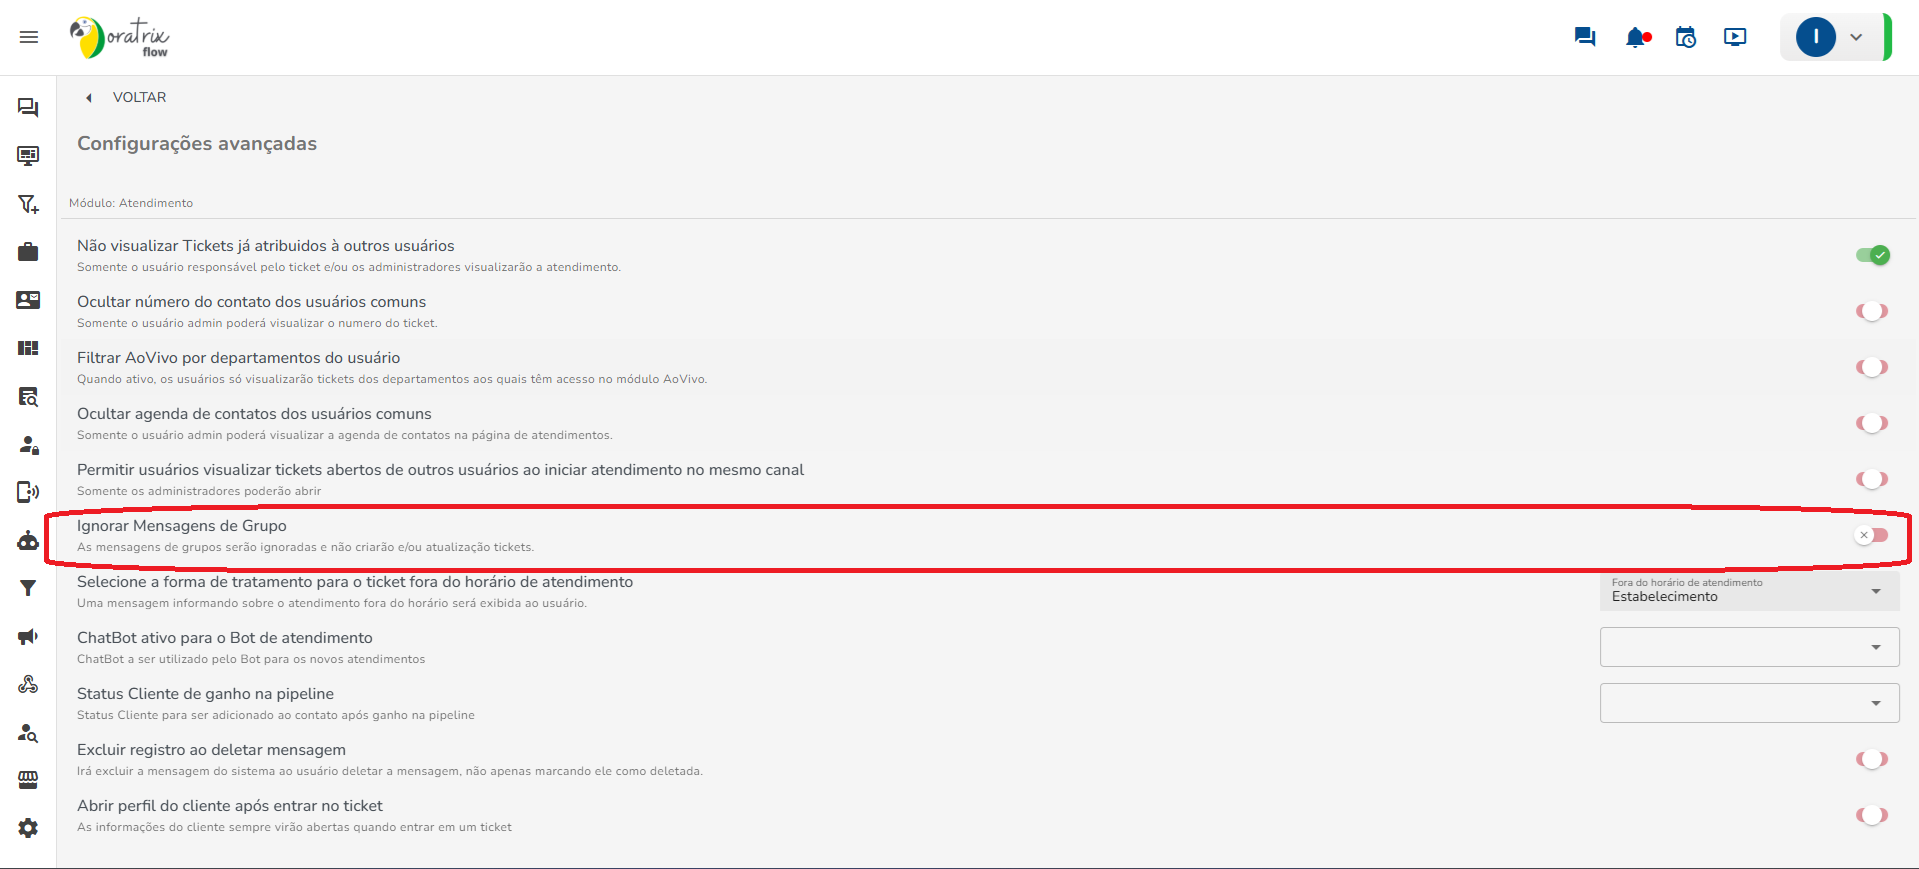Open the chat messages icon in header
The height and width of the screenshot is (869, 1919).
pos(1585,37)
